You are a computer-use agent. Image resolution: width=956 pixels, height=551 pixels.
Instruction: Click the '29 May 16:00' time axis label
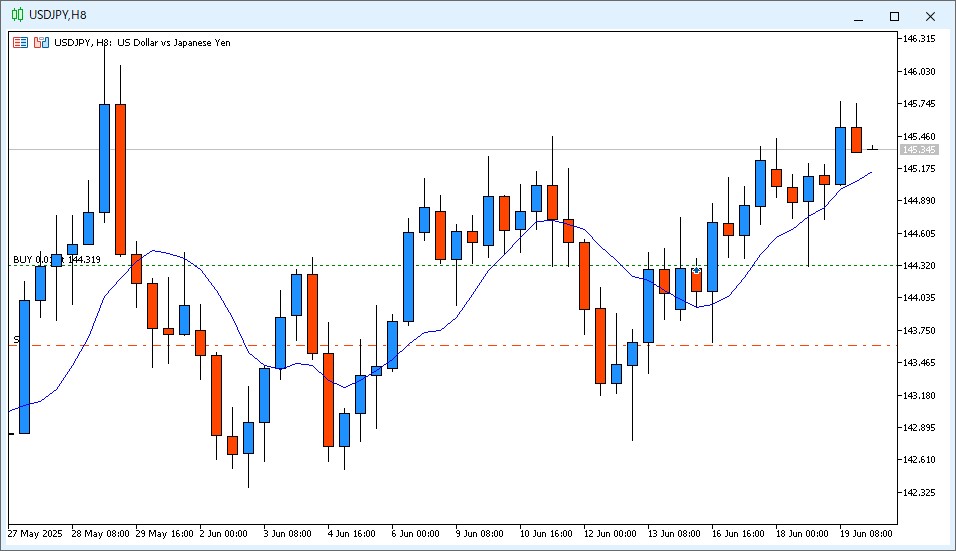tap(165, 534)
